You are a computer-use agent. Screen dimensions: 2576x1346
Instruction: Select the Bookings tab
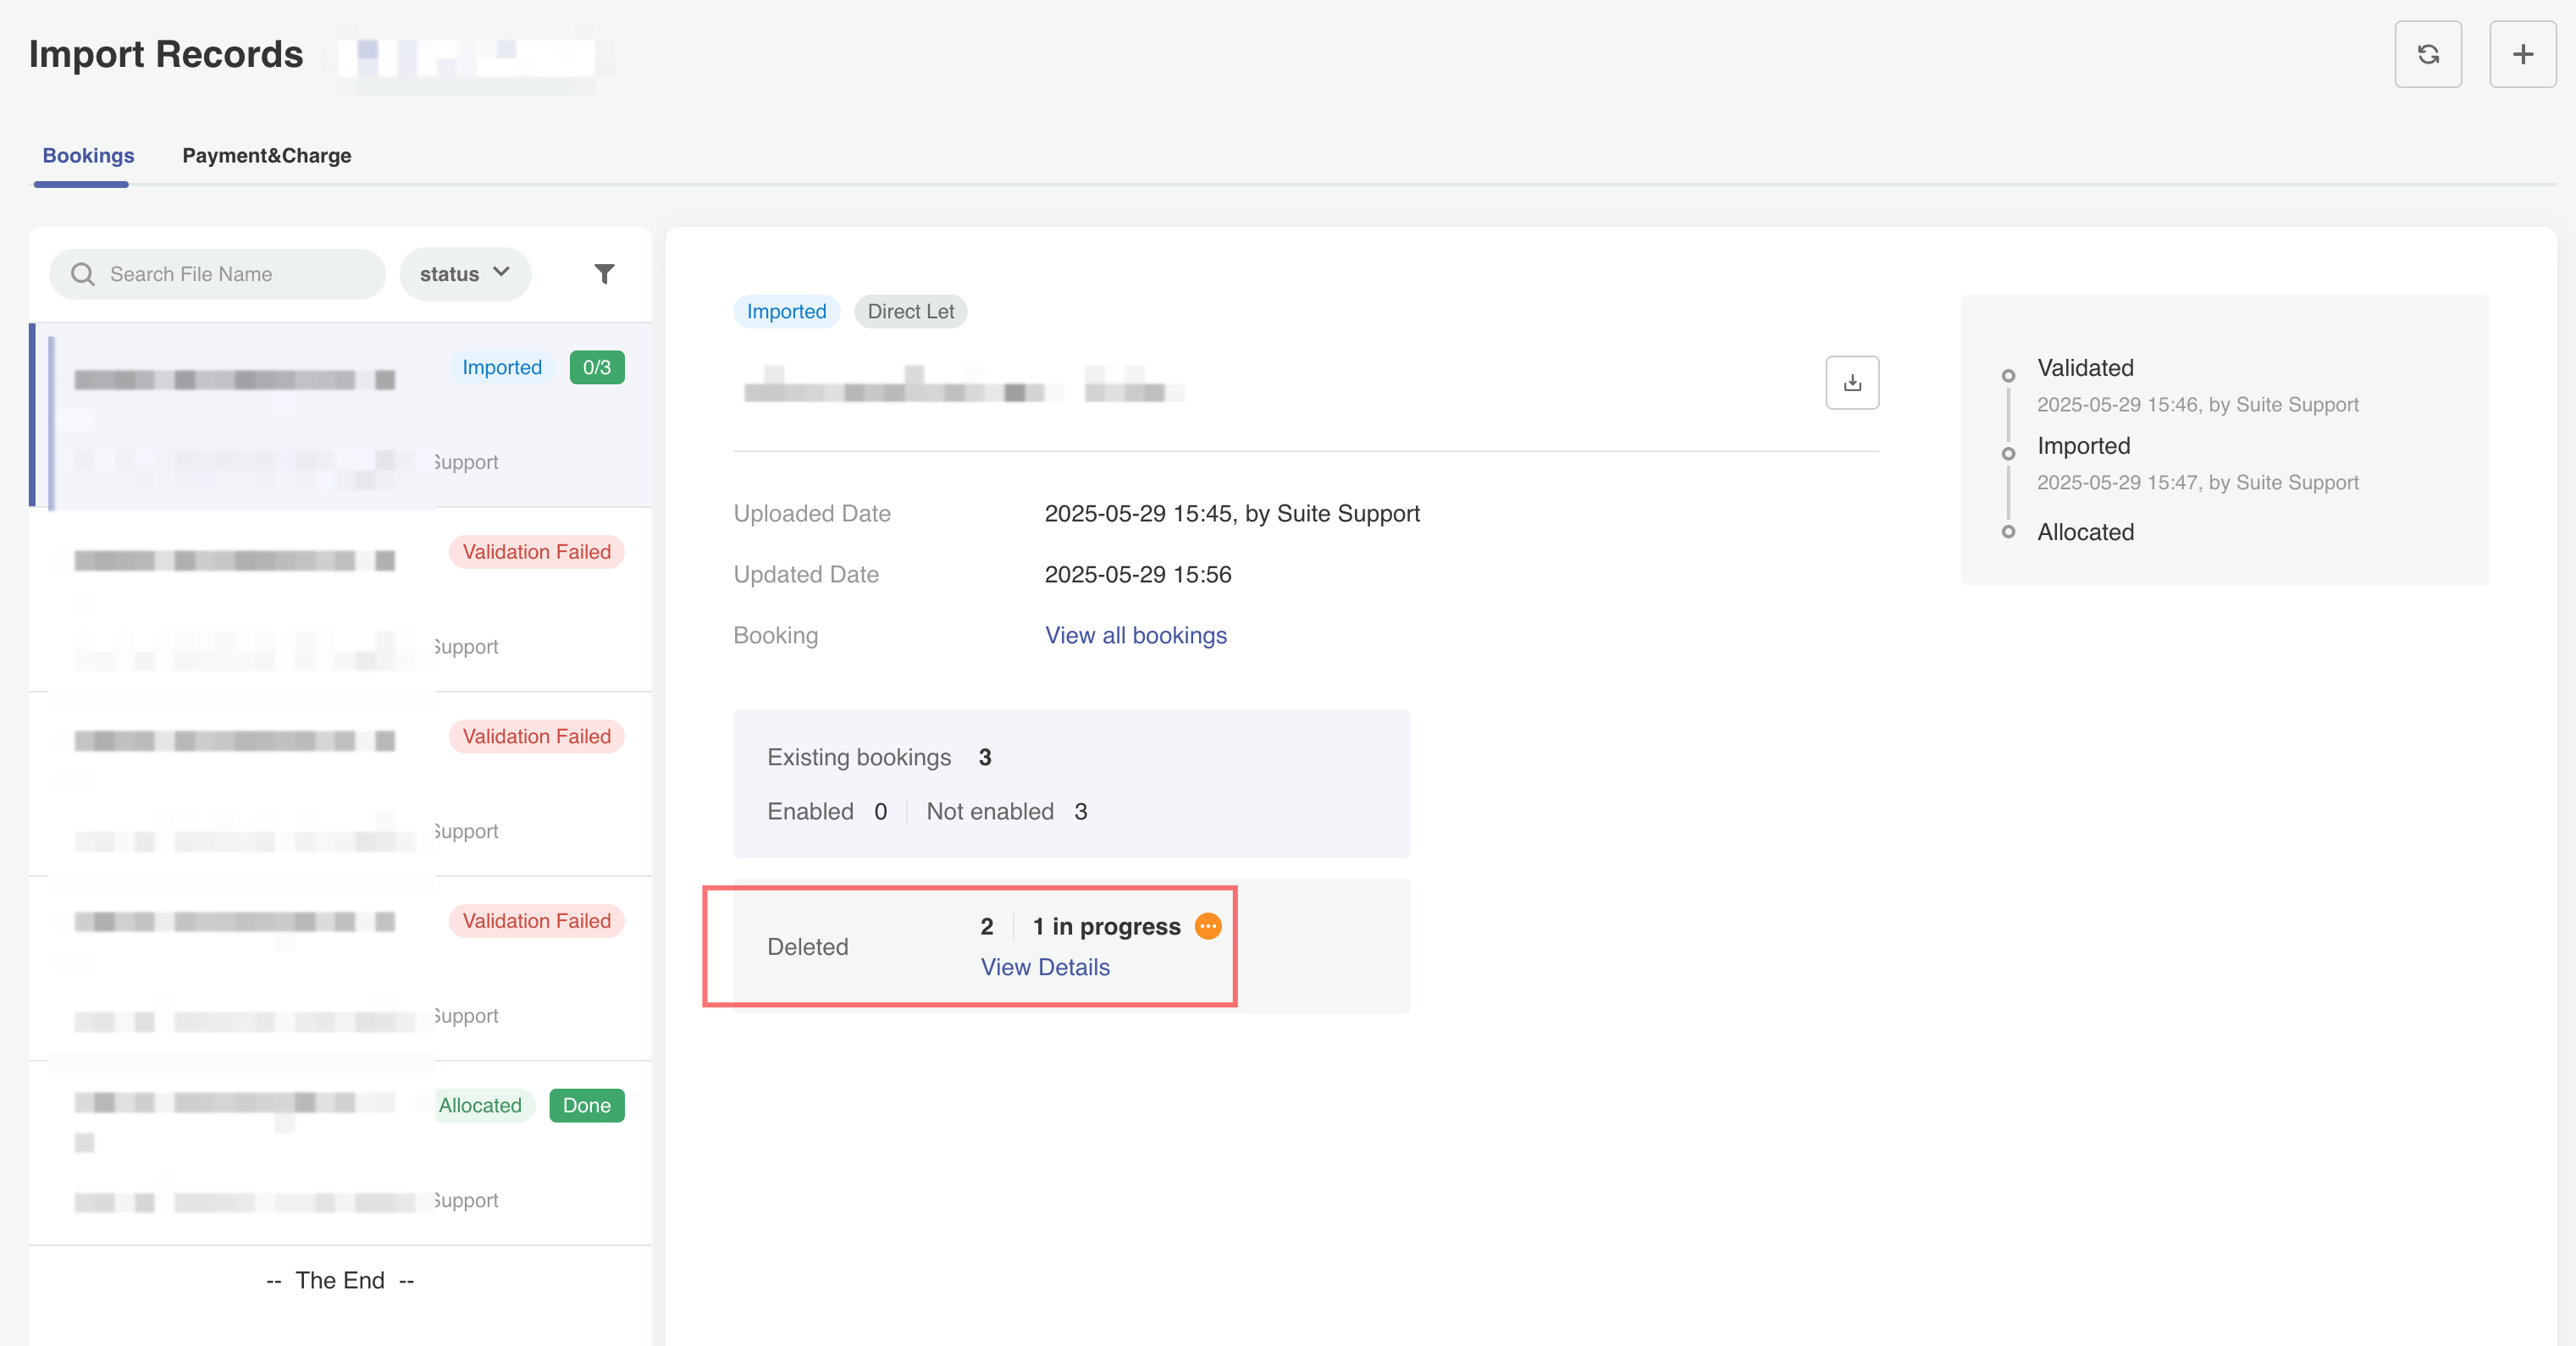pos(88,156)
